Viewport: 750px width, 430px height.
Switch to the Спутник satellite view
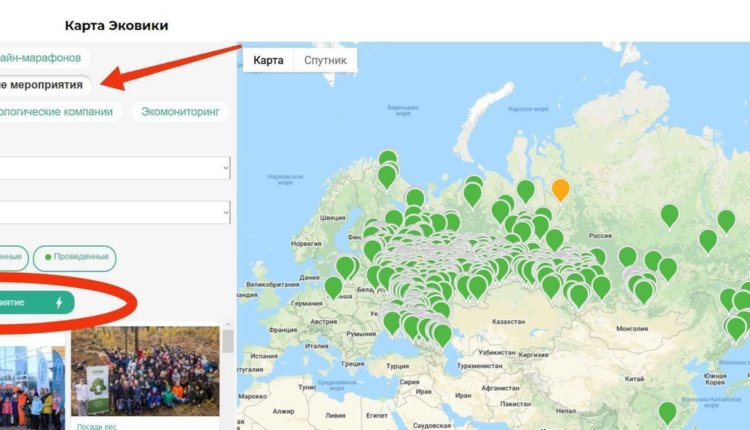pos(325,60)
